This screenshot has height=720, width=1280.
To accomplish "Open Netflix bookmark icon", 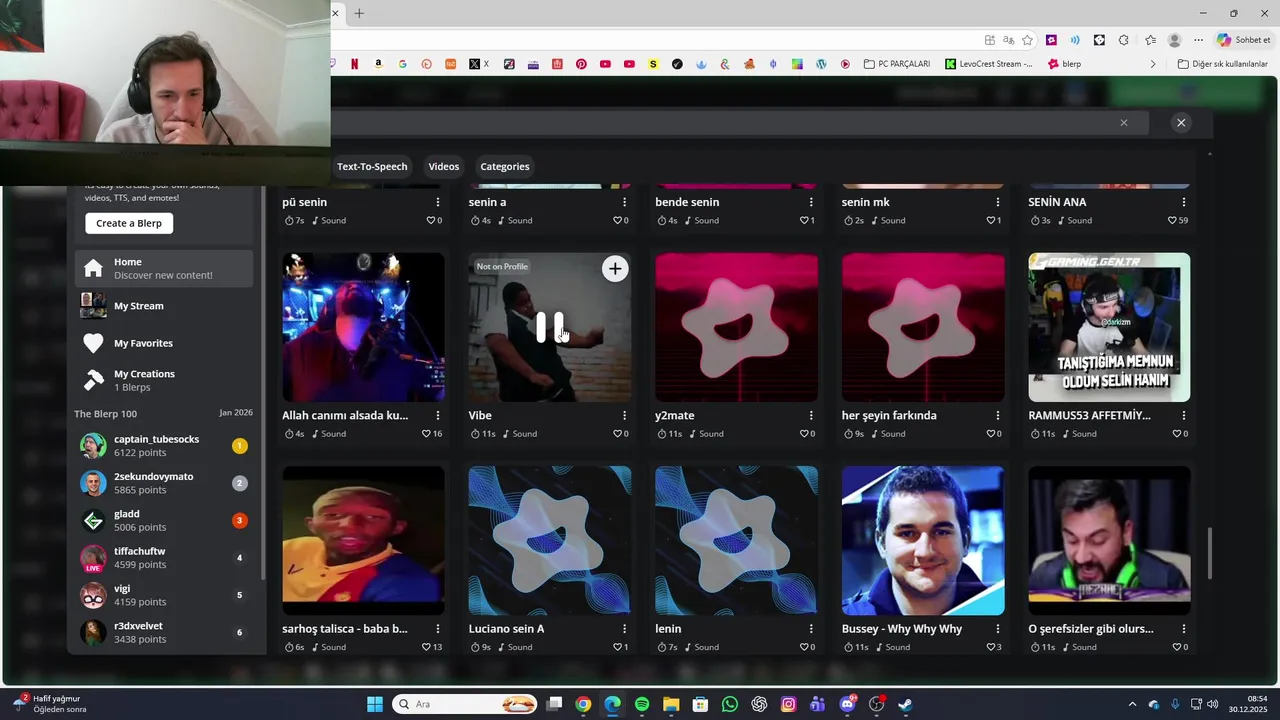I will [354, 64].
